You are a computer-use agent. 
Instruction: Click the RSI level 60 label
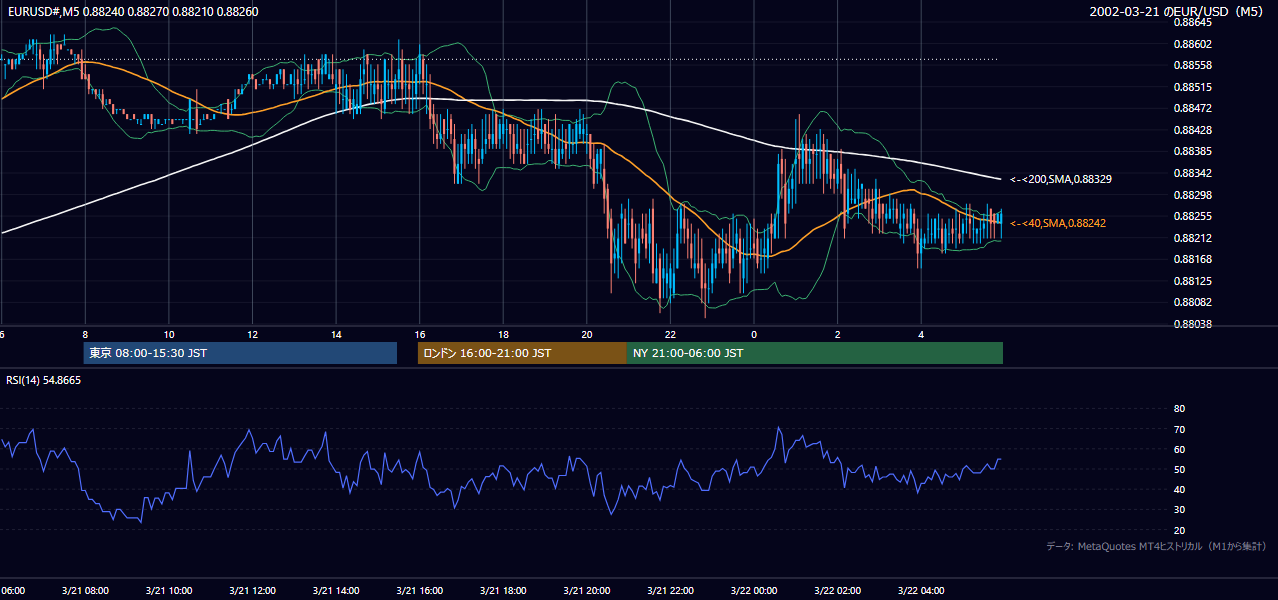1179,449
